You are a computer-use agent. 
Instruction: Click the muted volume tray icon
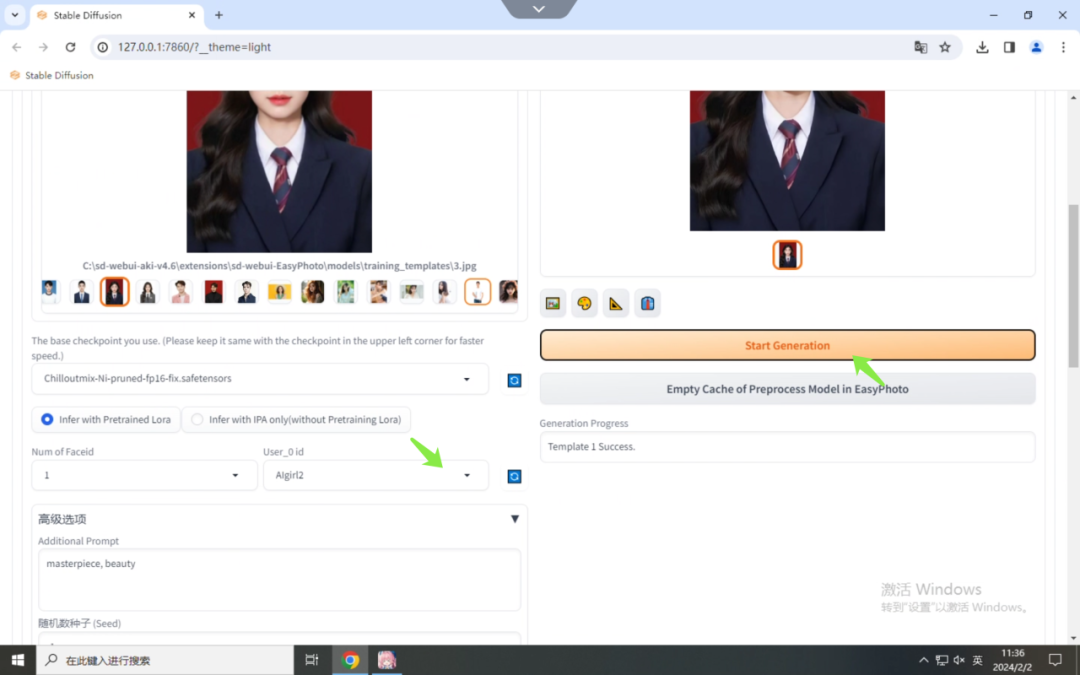[959, 660]
